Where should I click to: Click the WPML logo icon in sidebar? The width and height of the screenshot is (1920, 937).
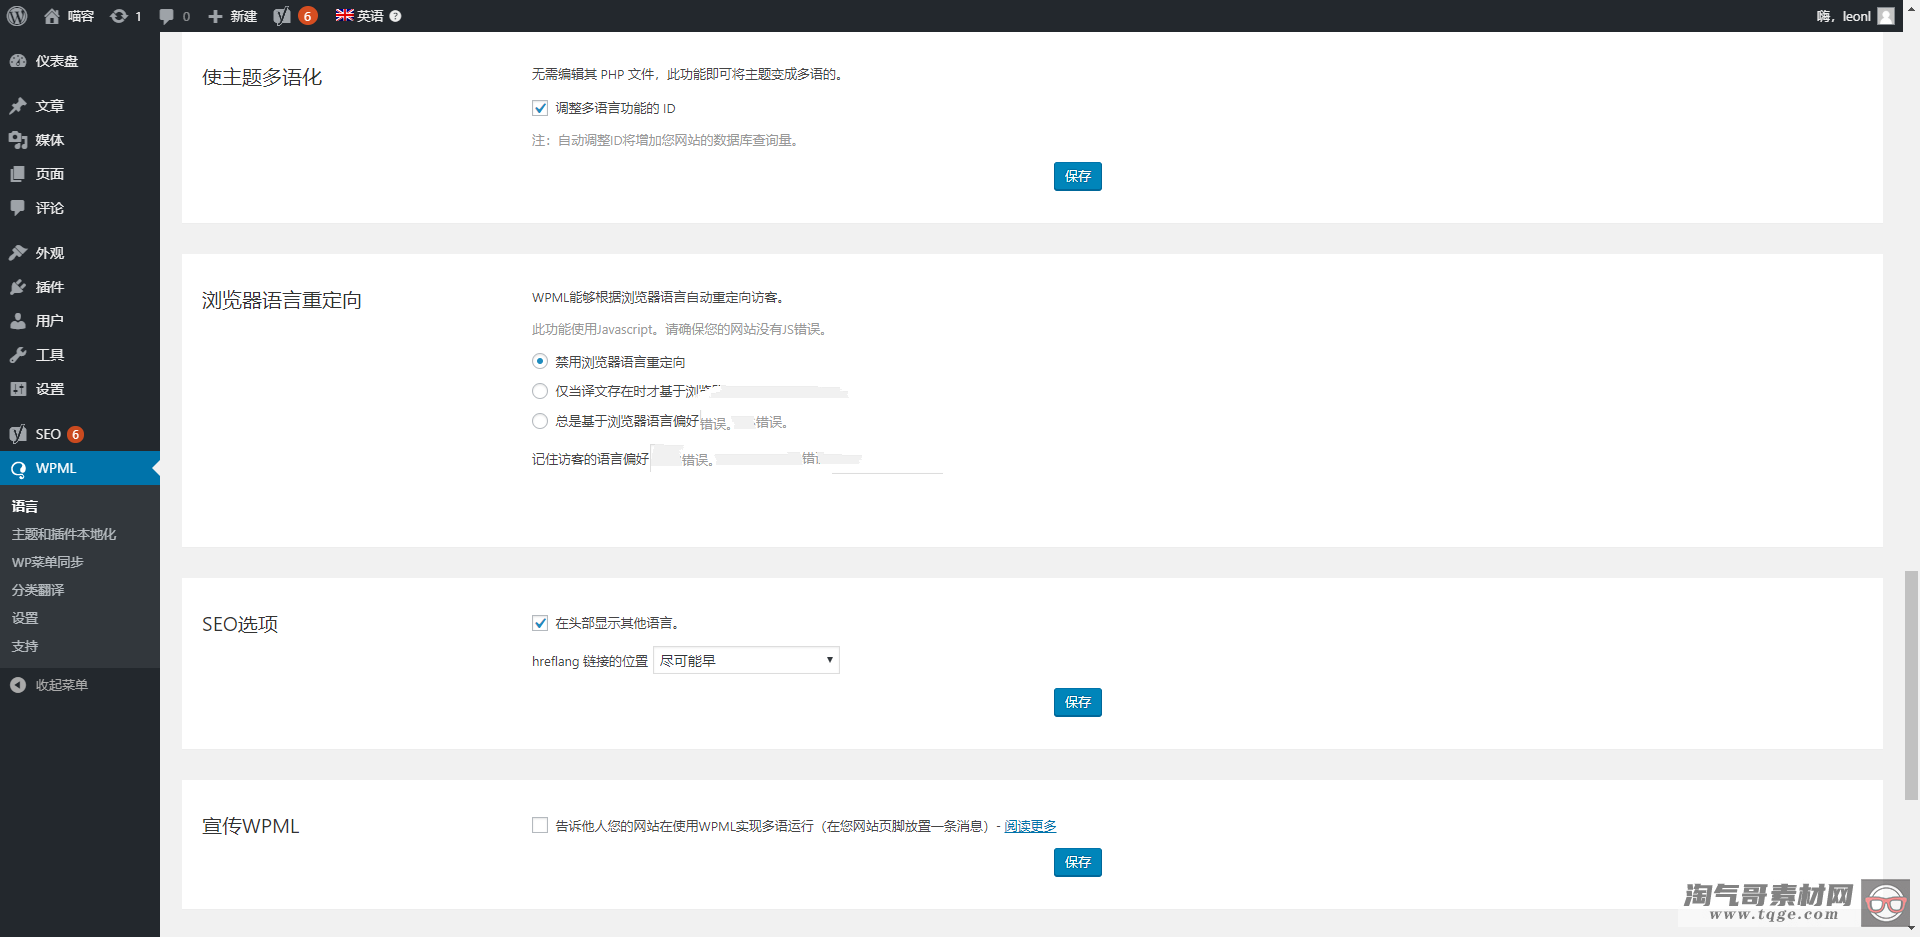click(x=18, y=468)
